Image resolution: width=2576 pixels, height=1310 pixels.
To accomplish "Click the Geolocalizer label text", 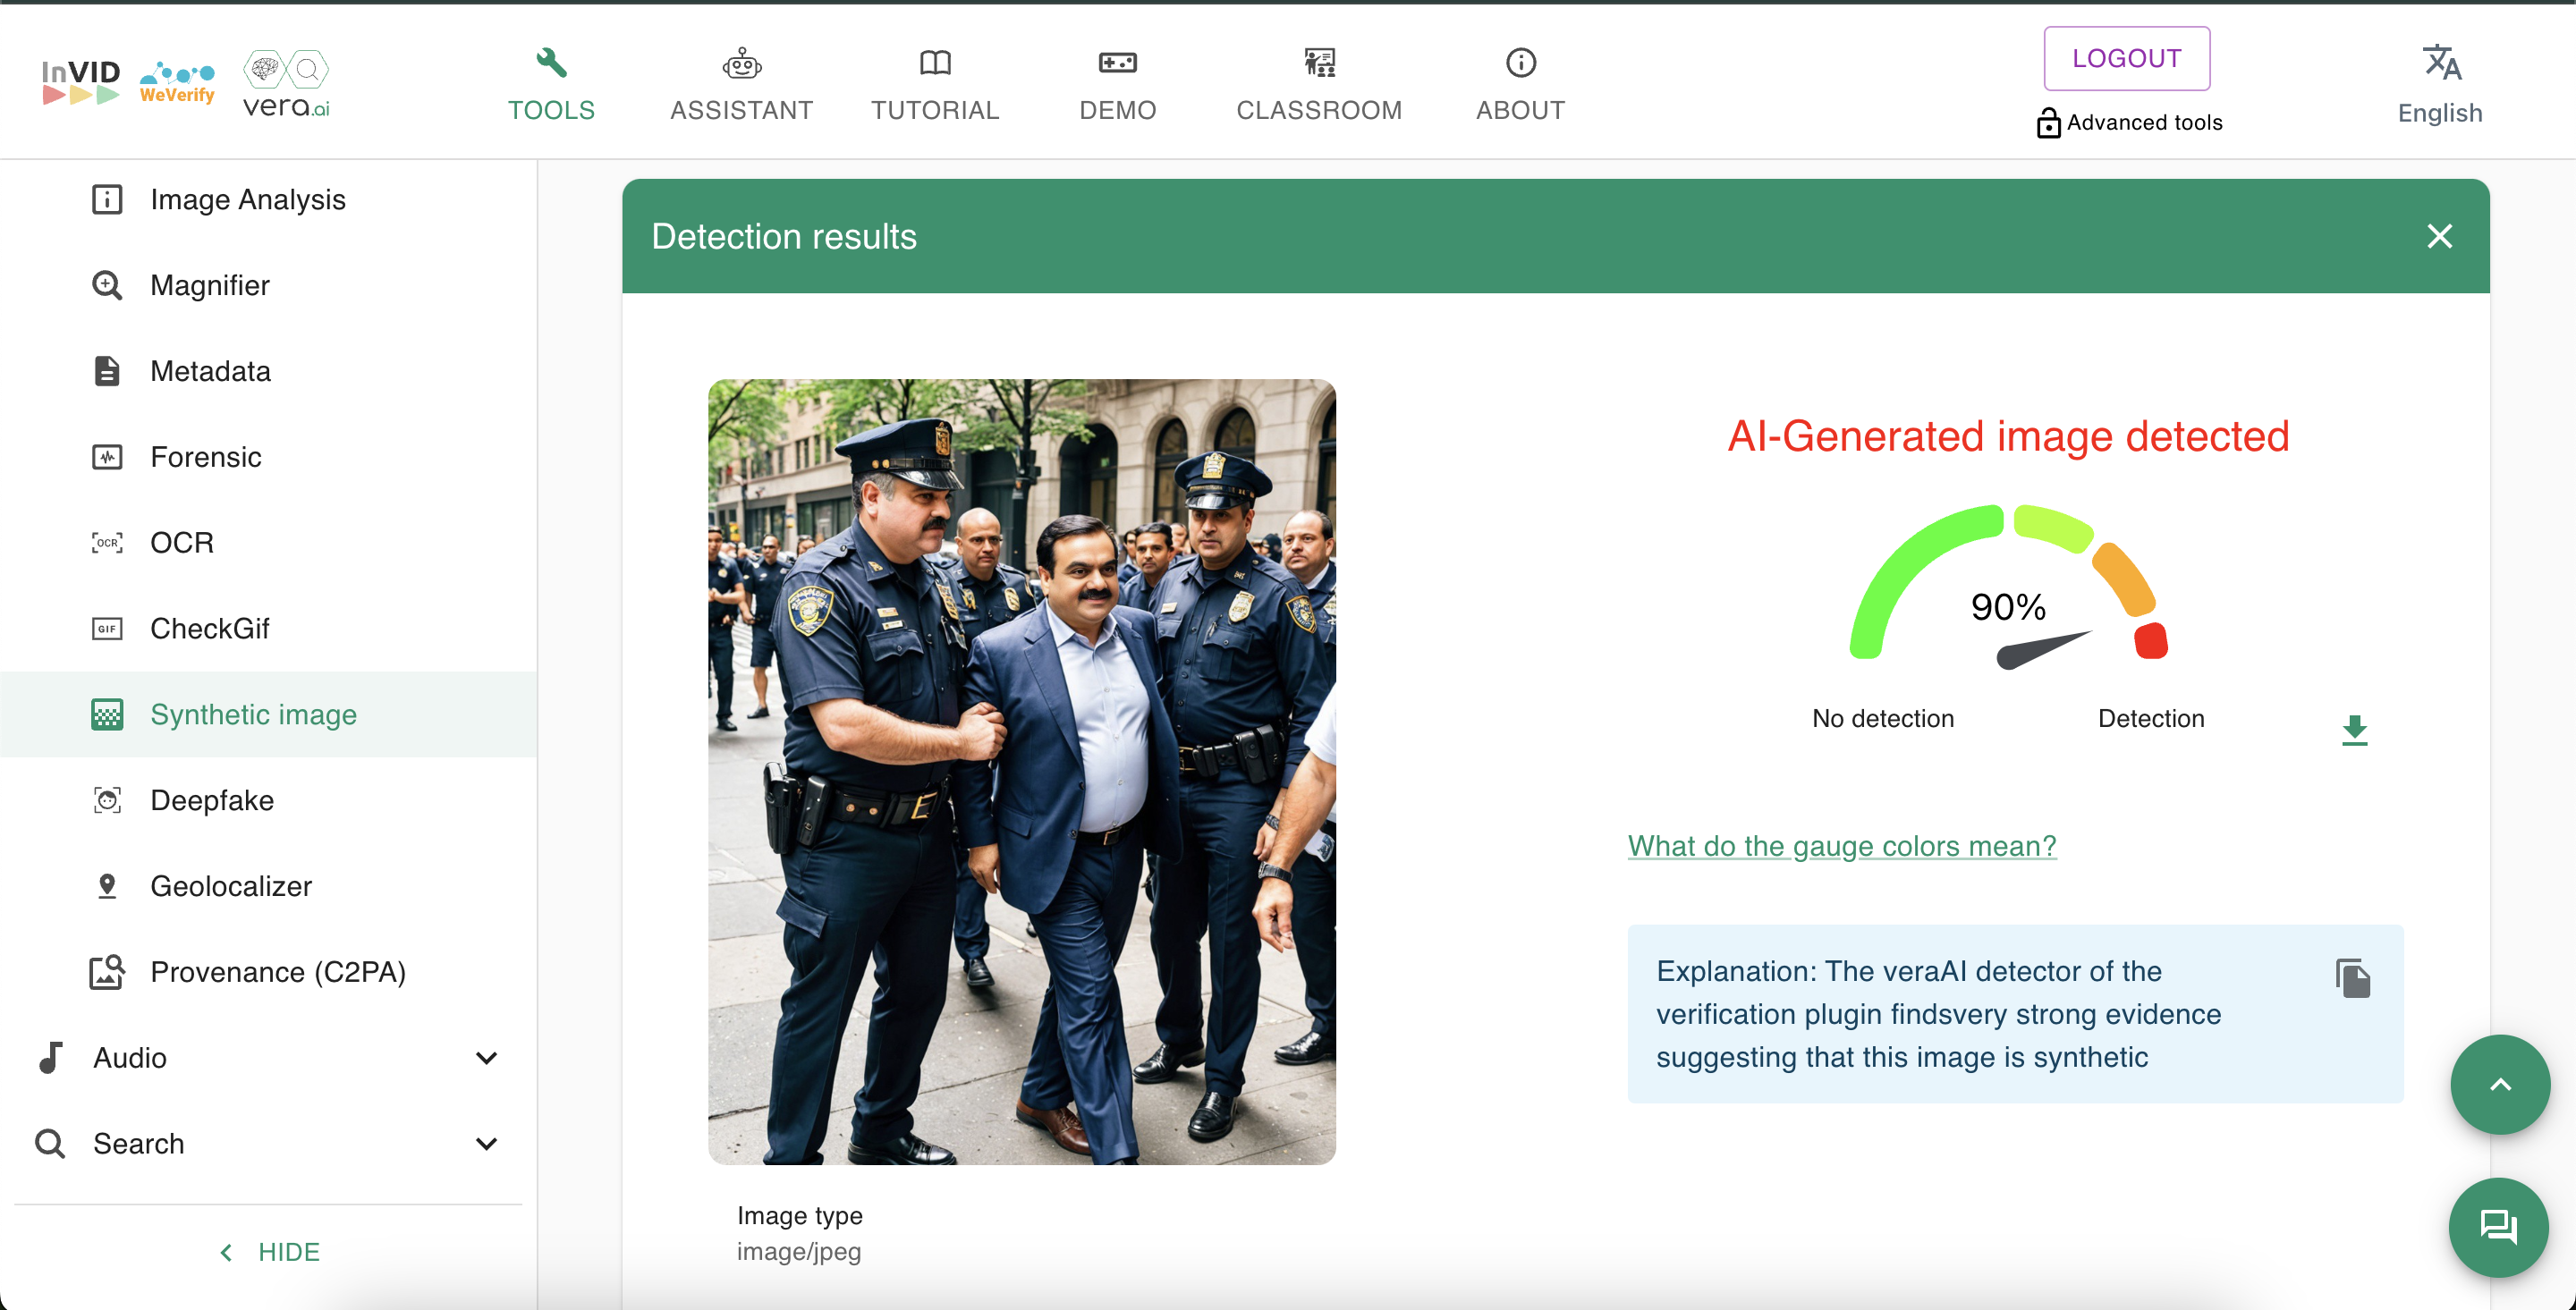I will [231, 886].
